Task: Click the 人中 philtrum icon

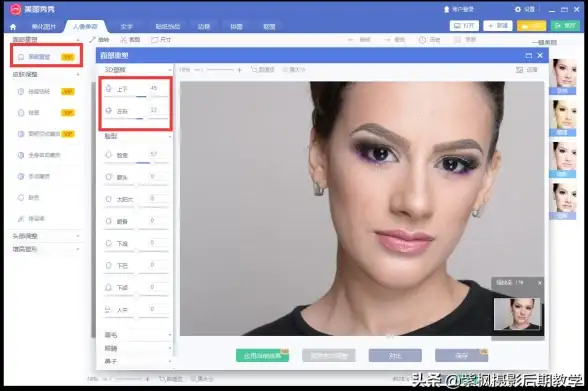Action: pyautogui.click(x=109, y=310)
